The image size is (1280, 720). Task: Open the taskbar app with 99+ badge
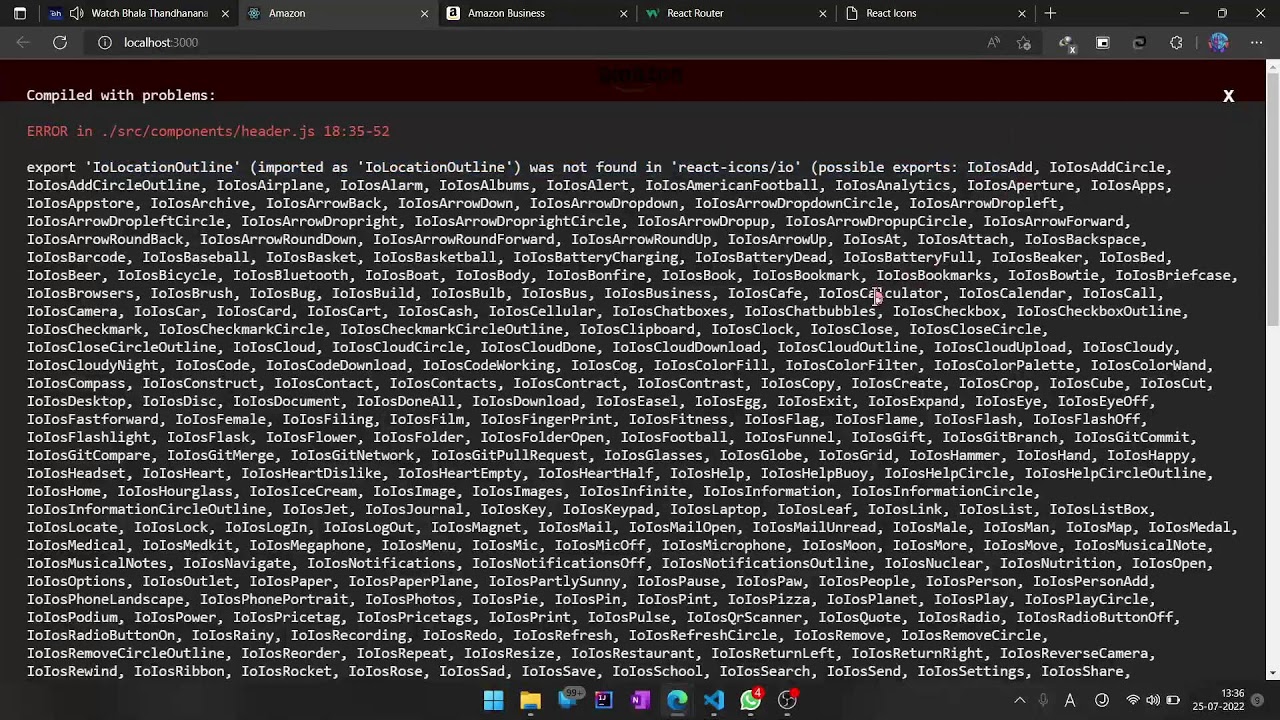568,700
